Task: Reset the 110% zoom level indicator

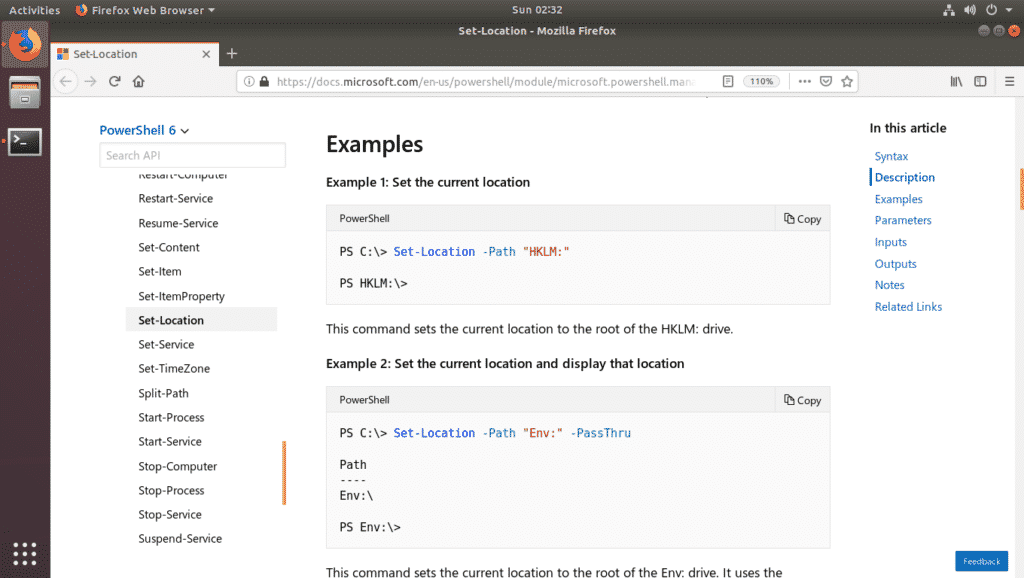Action: tap(761, 81)
